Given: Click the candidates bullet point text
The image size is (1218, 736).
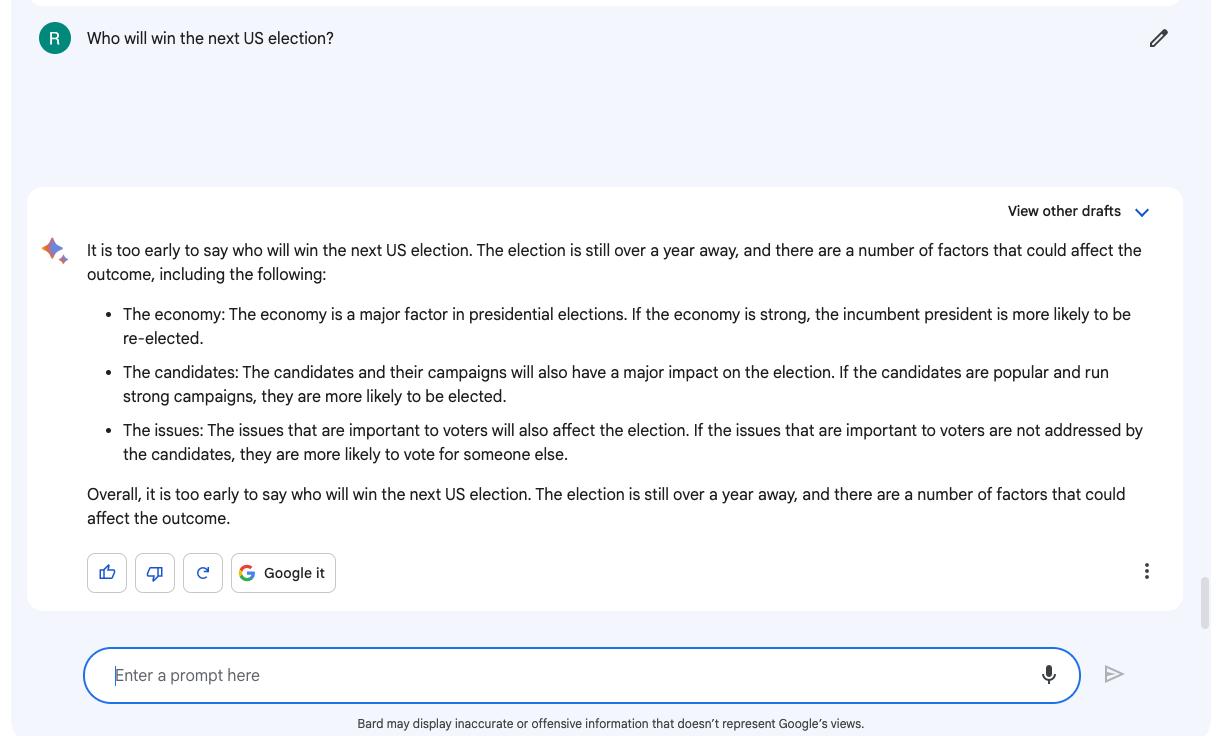Looking at the screenshot, I should coord(616,384).
